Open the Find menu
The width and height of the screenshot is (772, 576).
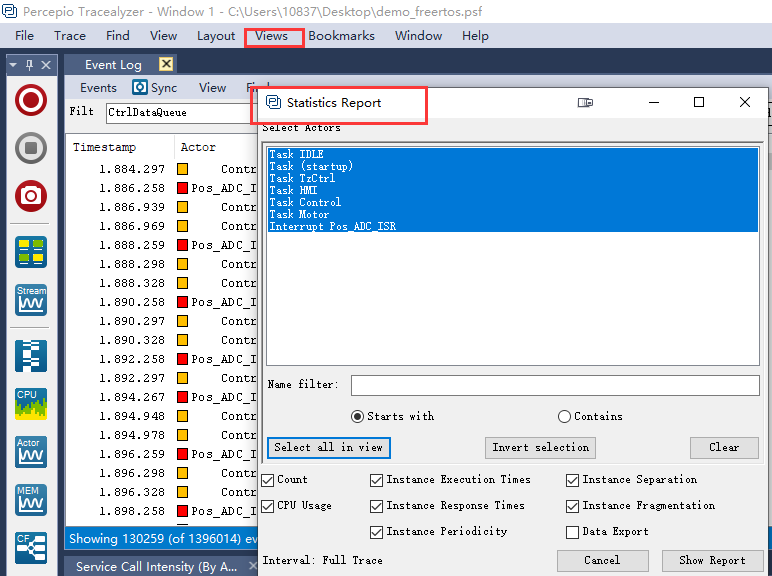pos(118,36)
